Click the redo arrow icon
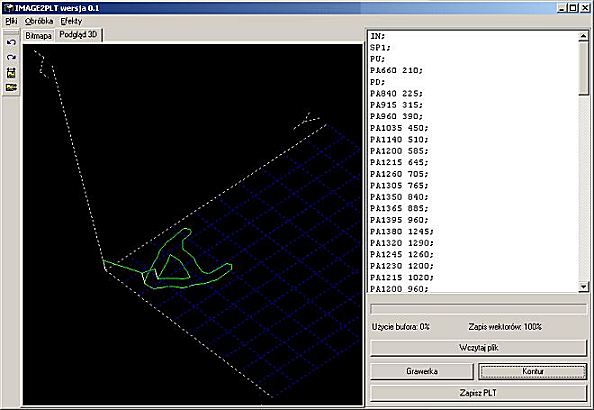This screenshot has width=594, height=410. 11,57
